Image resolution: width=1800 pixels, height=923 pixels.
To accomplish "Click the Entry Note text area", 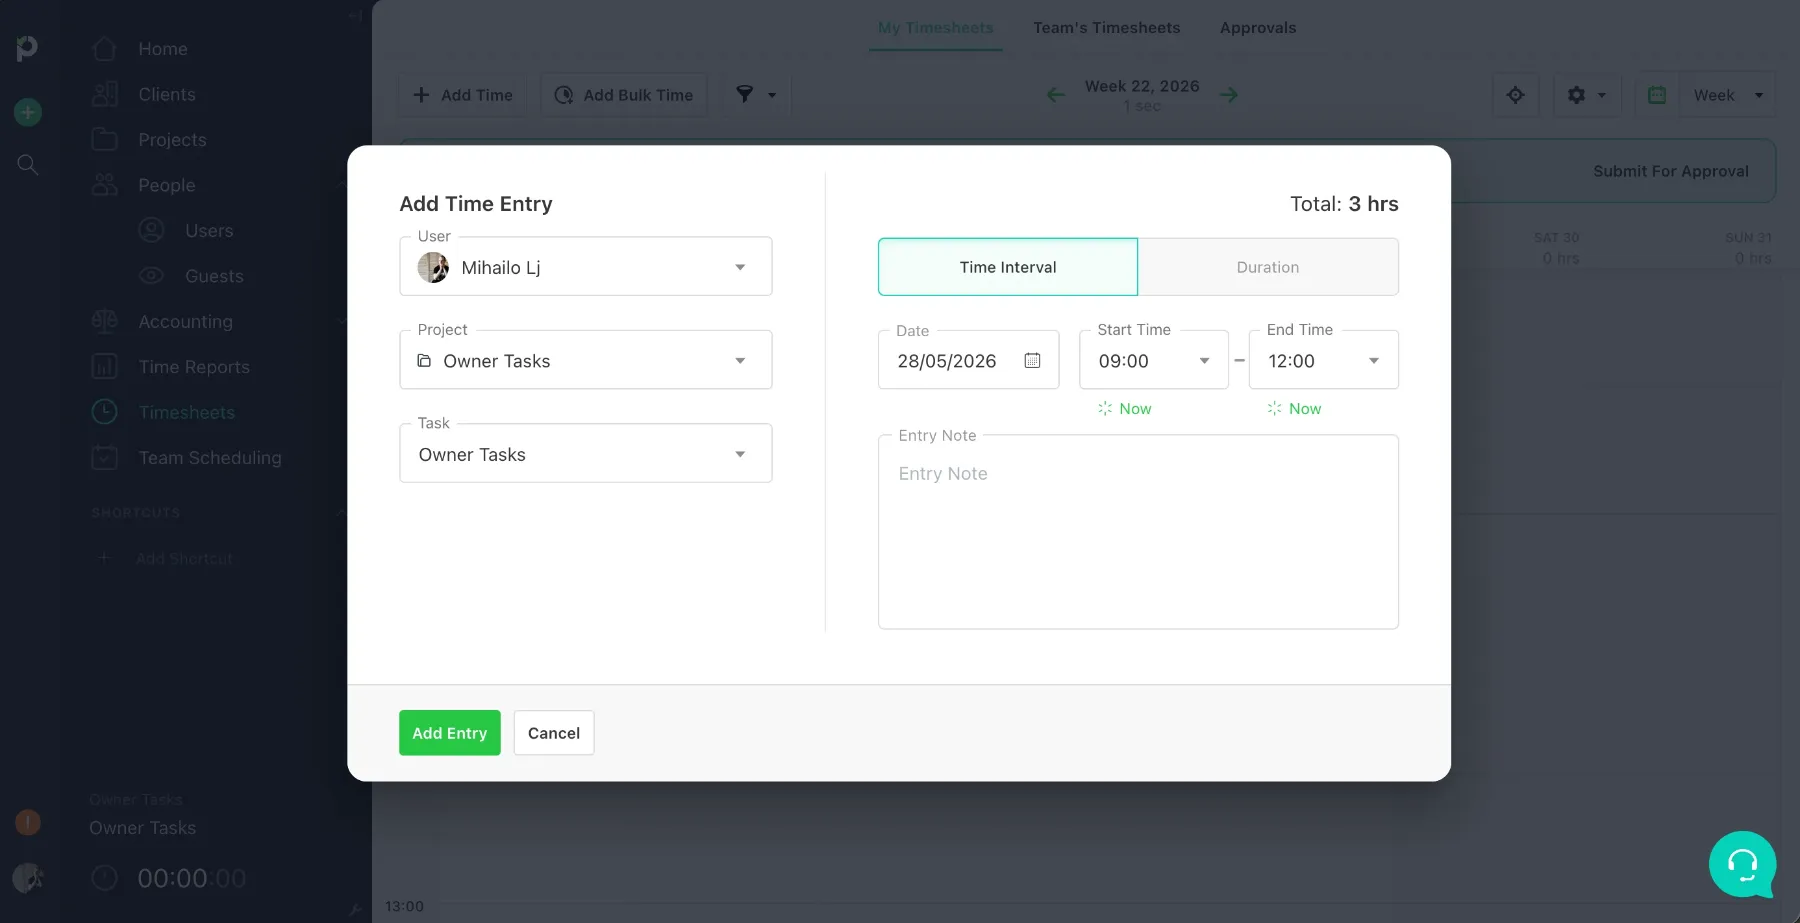I will pyautogui.click(x=1138, y=532).
